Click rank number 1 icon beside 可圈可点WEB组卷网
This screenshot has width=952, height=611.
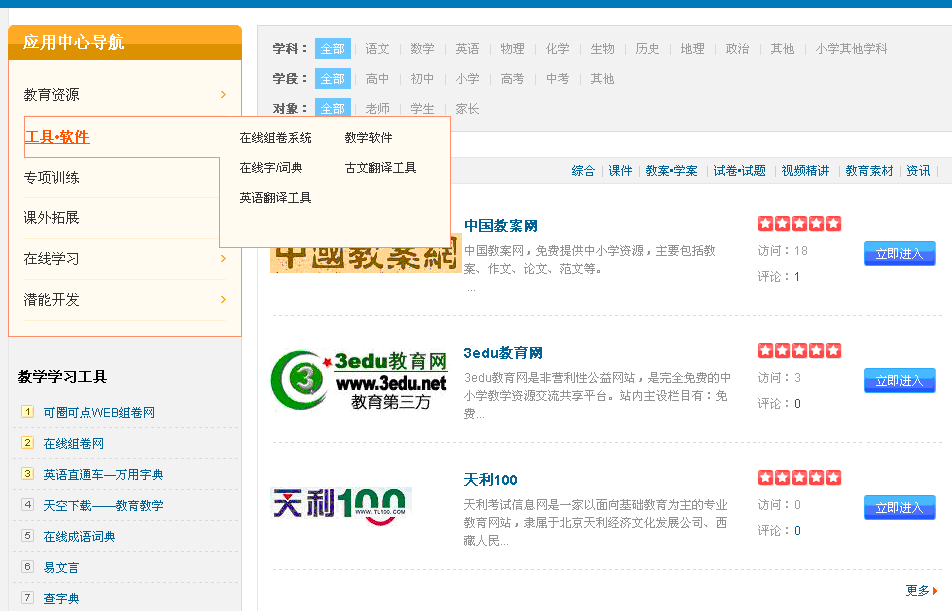click(27, 412)
